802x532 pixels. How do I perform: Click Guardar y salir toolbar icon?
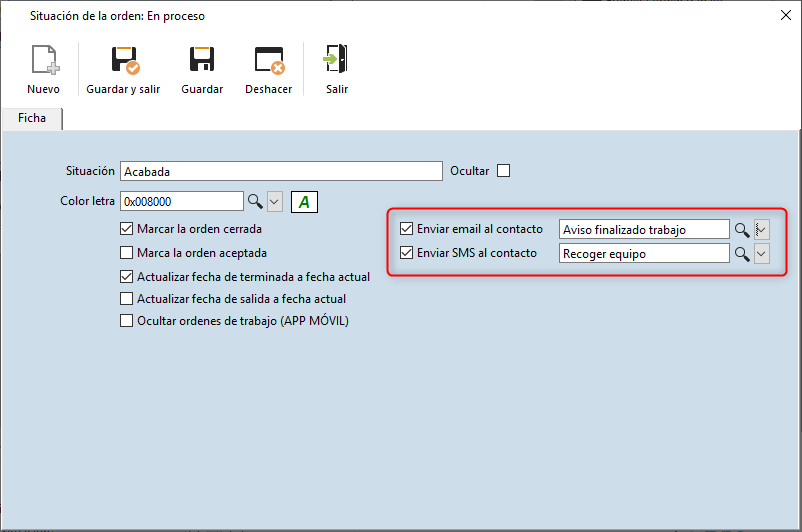[125, 60]
